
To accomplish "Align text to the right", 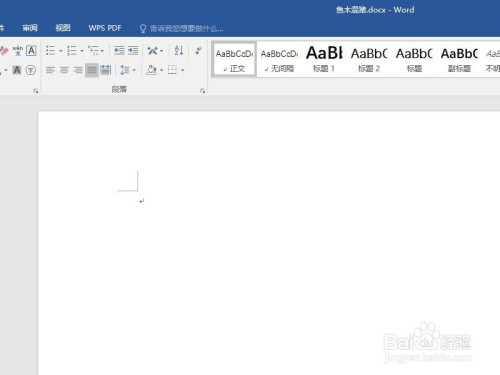I will click(78, 70).
